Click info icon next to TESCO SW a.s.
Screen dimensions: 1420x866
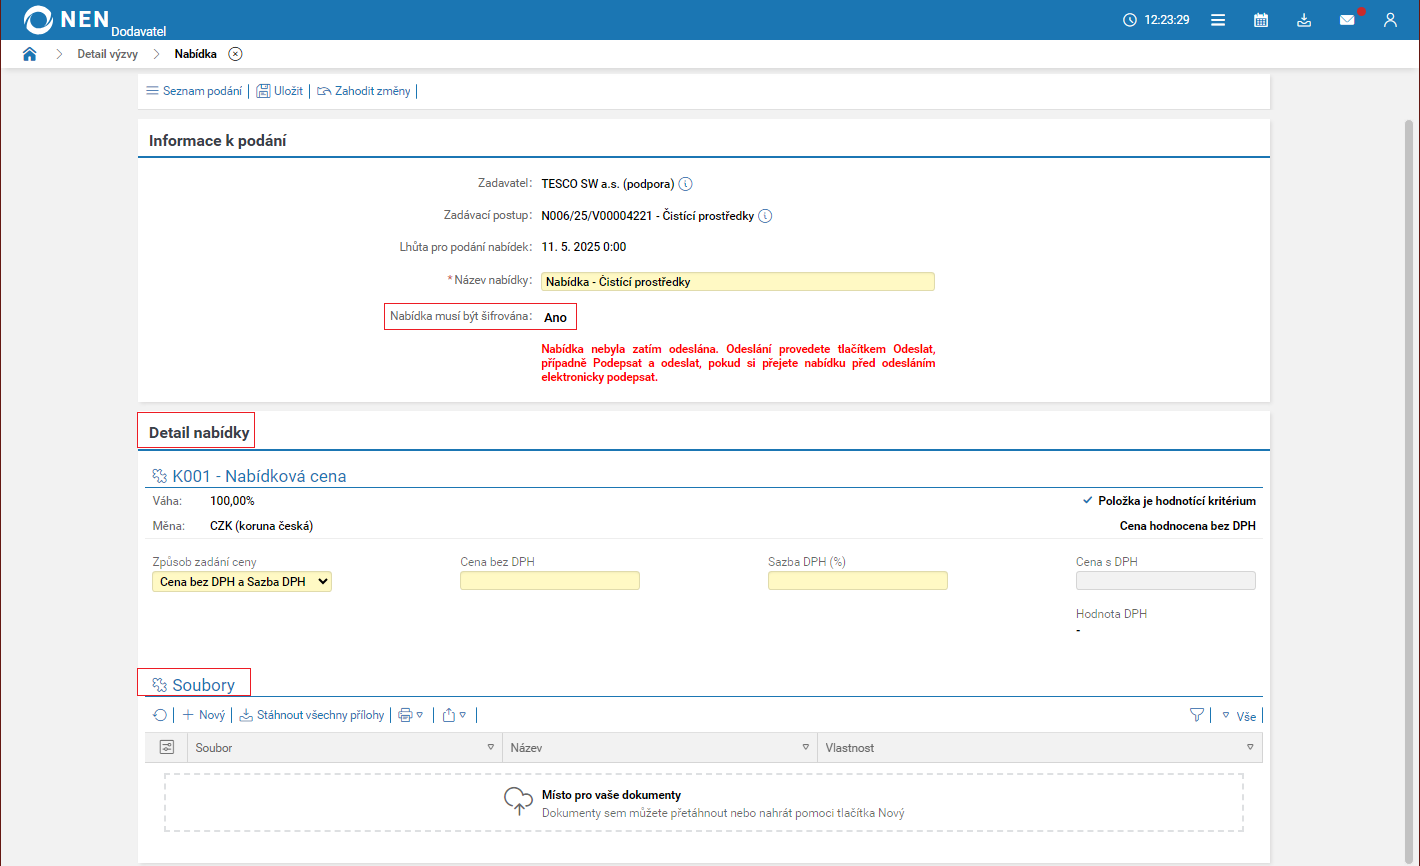click(686, 184)
